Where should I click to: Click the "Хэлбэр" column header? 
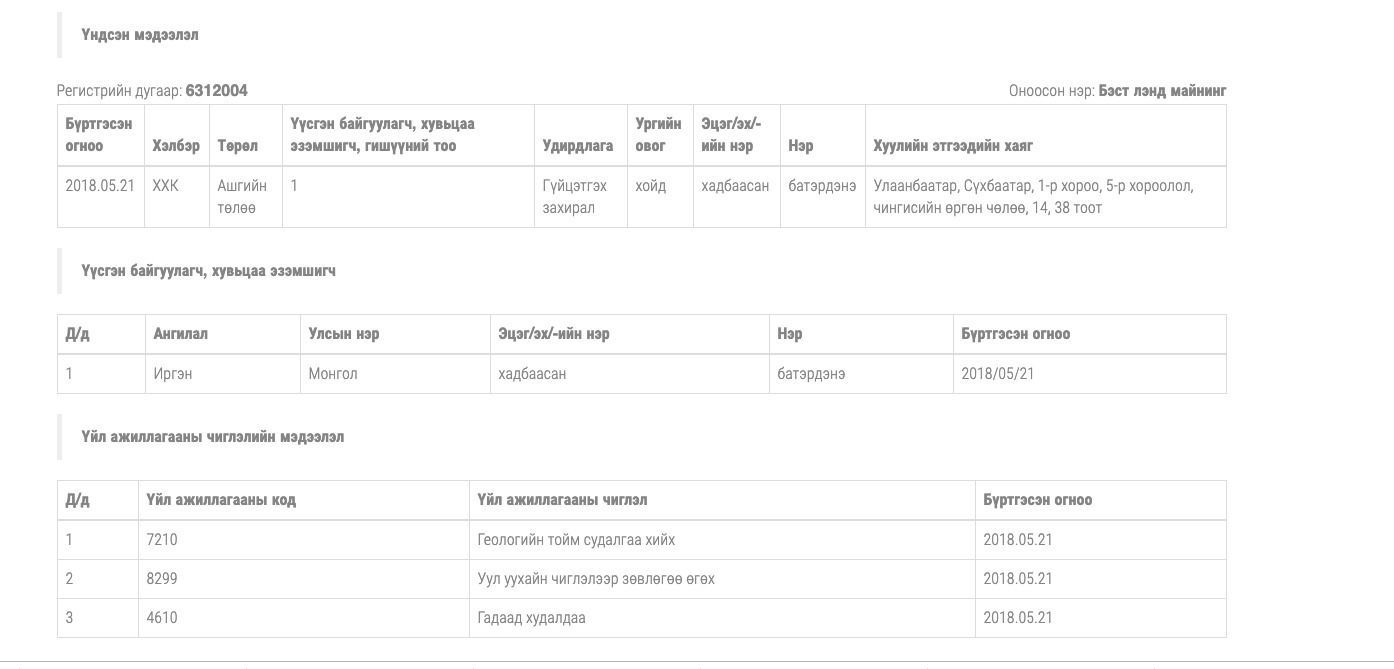tap(176, 146)
